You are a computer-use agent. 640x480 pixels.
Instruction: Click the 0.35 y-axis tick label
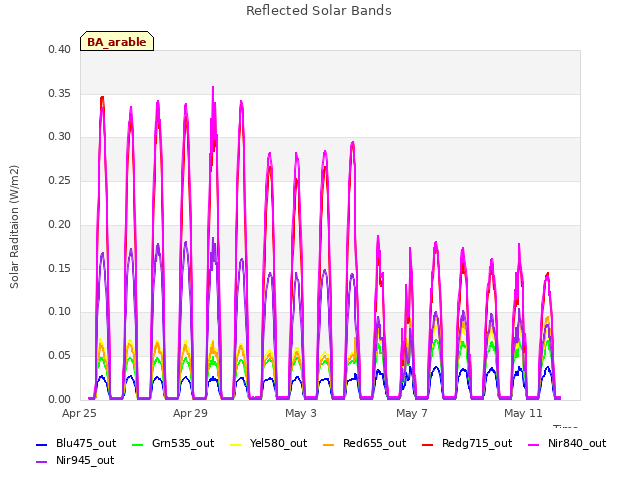point(59,93)
